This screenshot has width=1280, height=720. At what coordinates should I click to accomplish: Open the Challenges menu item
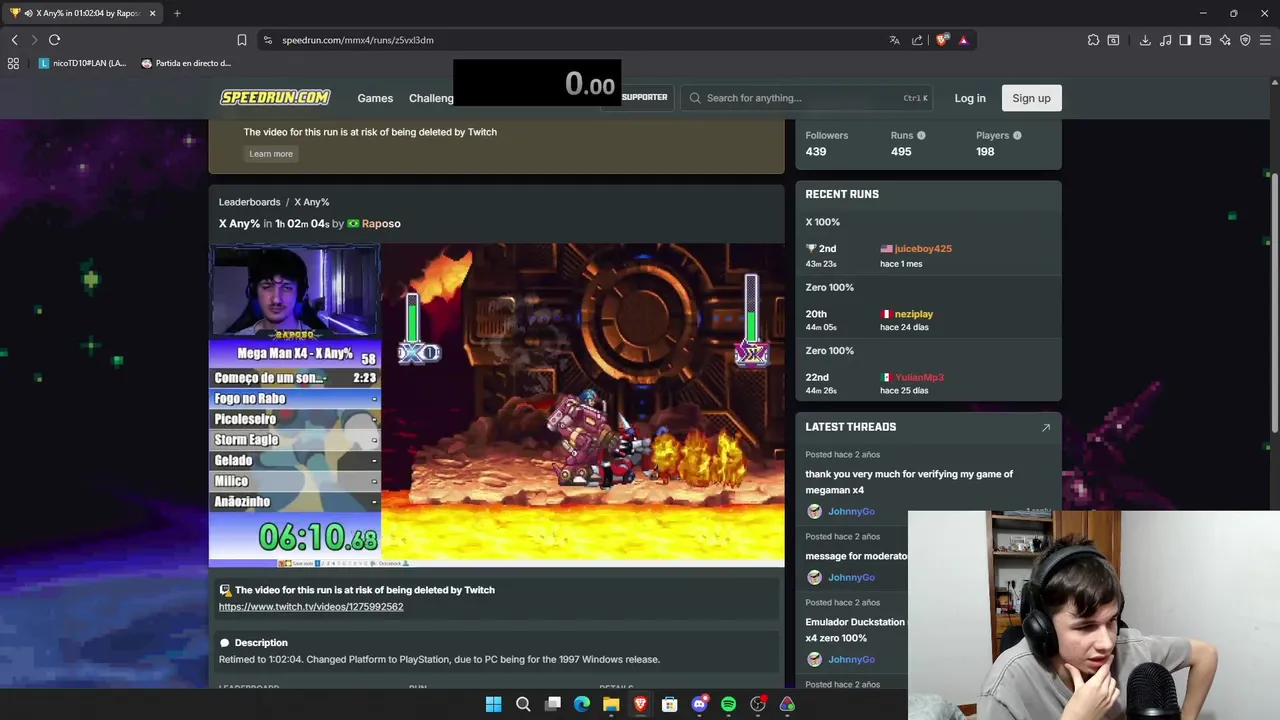[x=431, y=98]
